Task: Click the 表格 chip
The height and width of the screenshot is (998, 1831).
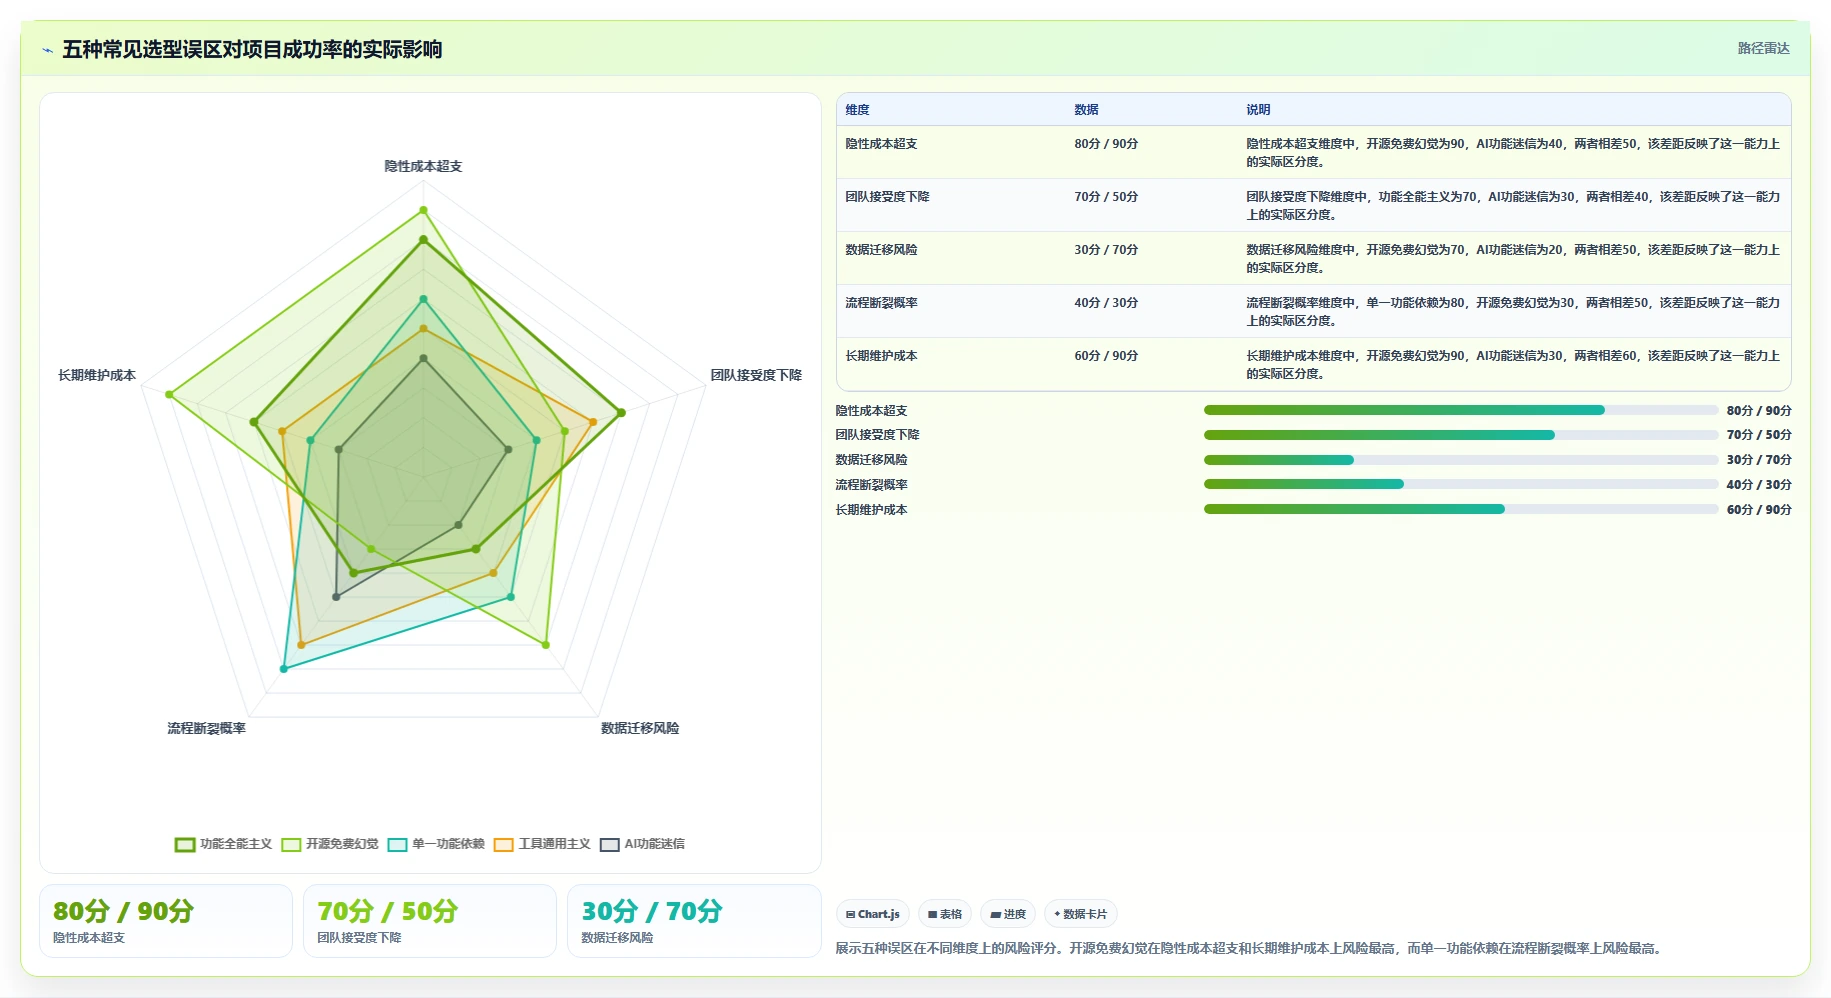Action: (945, 914)
